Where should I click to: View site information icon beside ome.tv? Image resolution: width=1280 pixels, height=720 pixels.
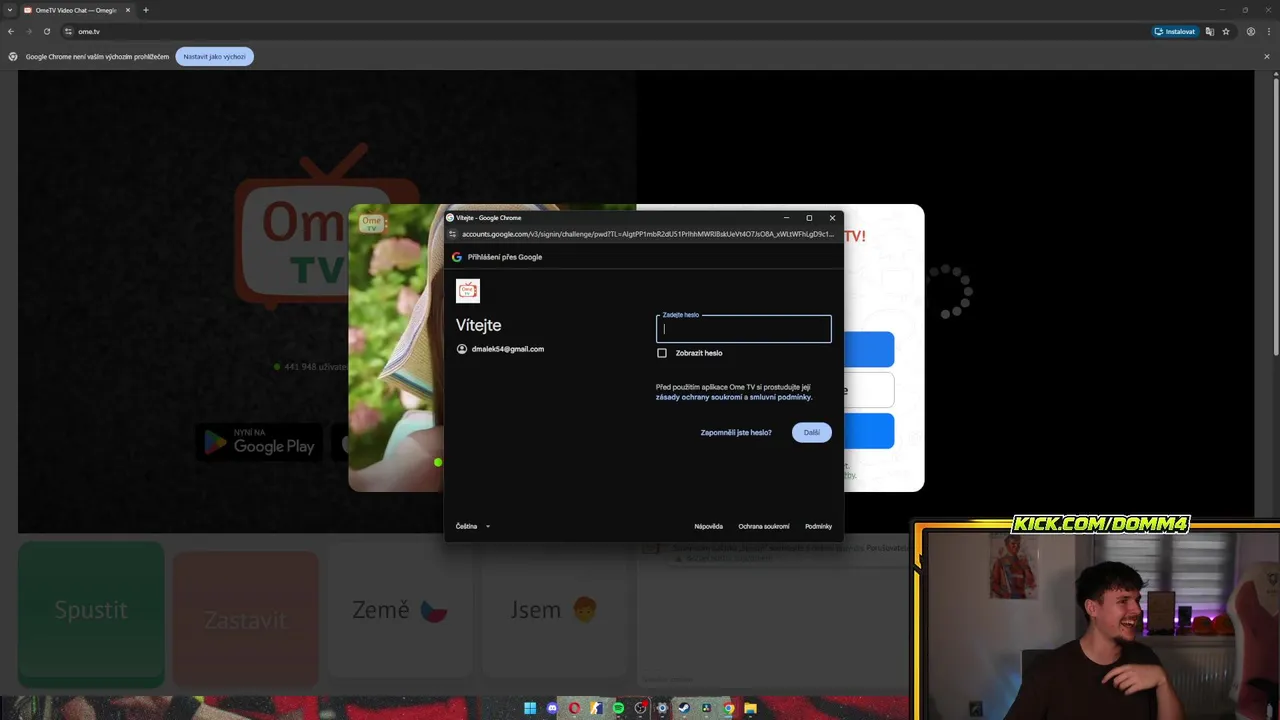(x=68, y=31)
